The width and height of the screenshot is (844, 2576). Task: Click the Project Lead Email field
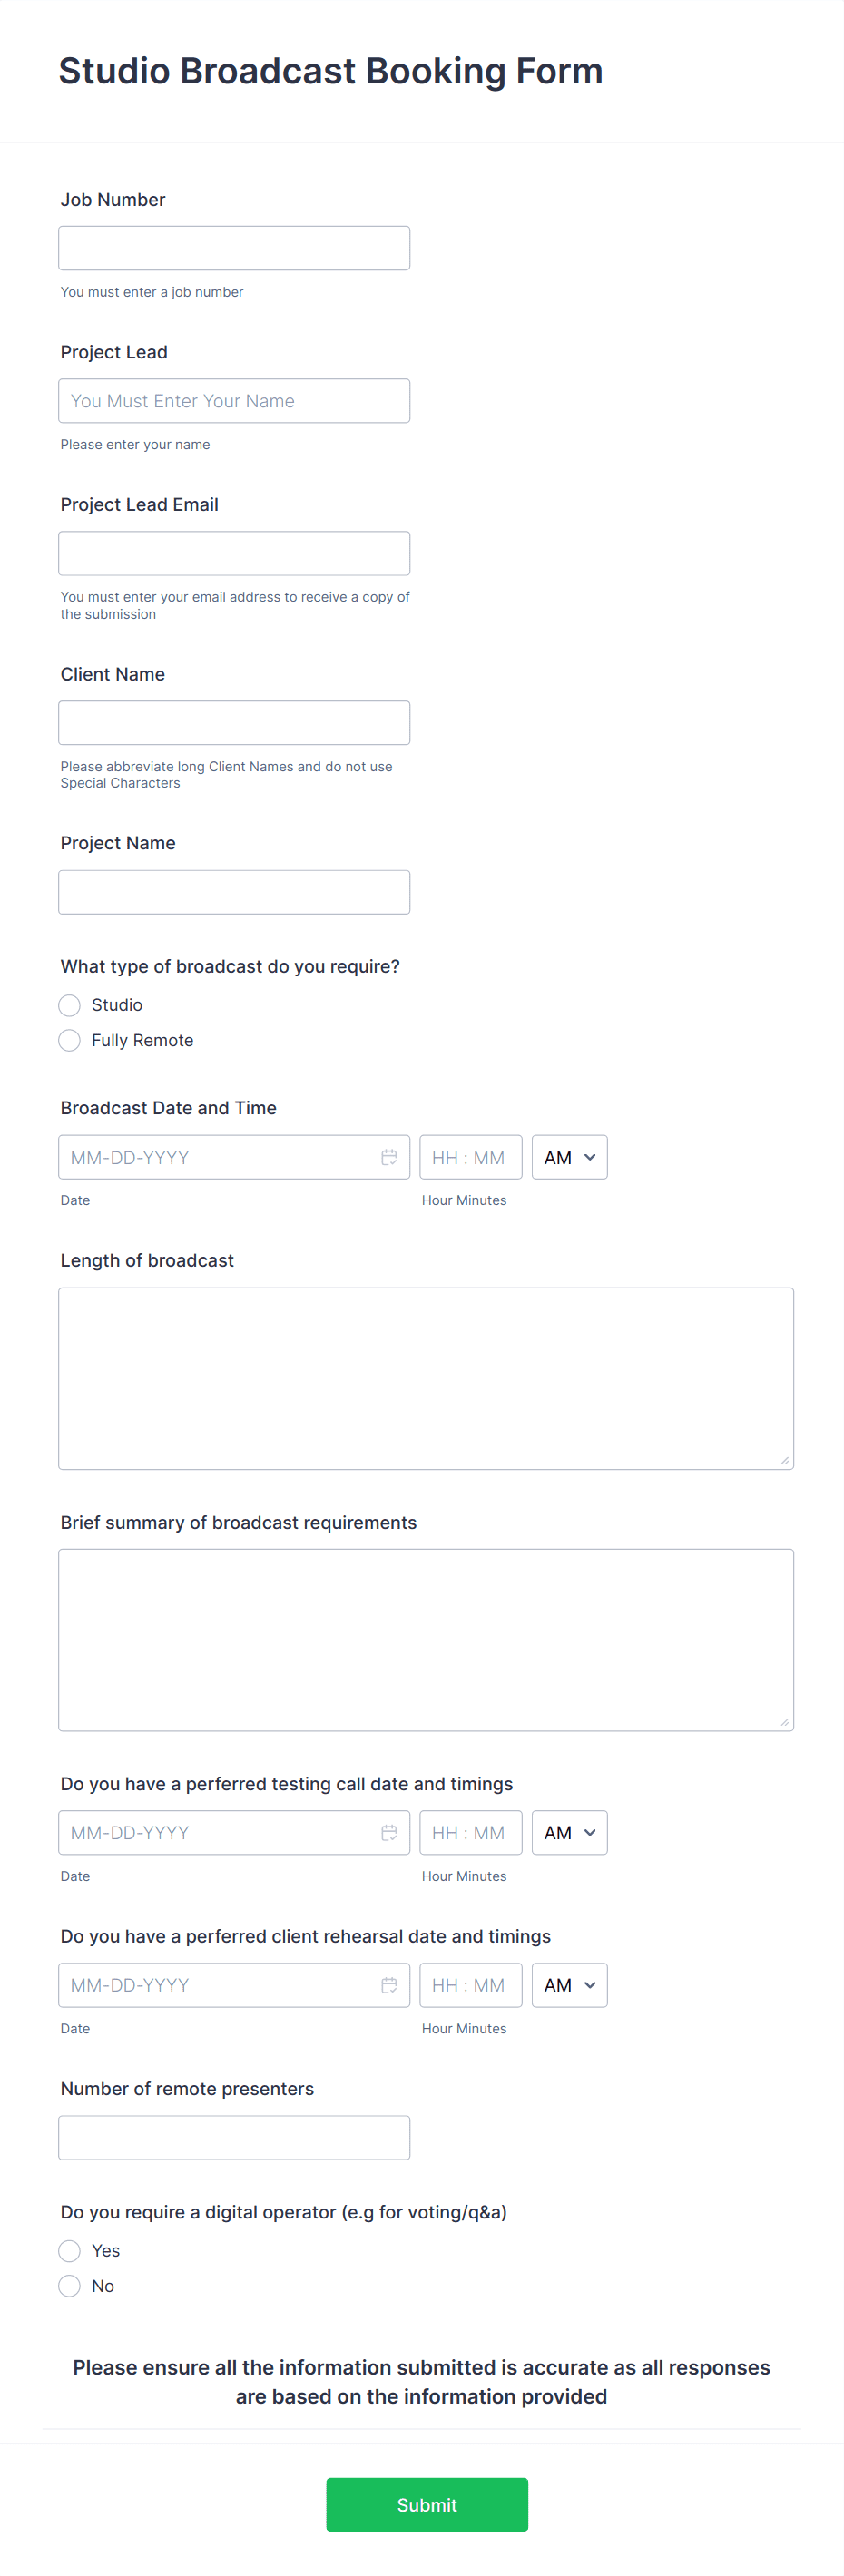234,552
